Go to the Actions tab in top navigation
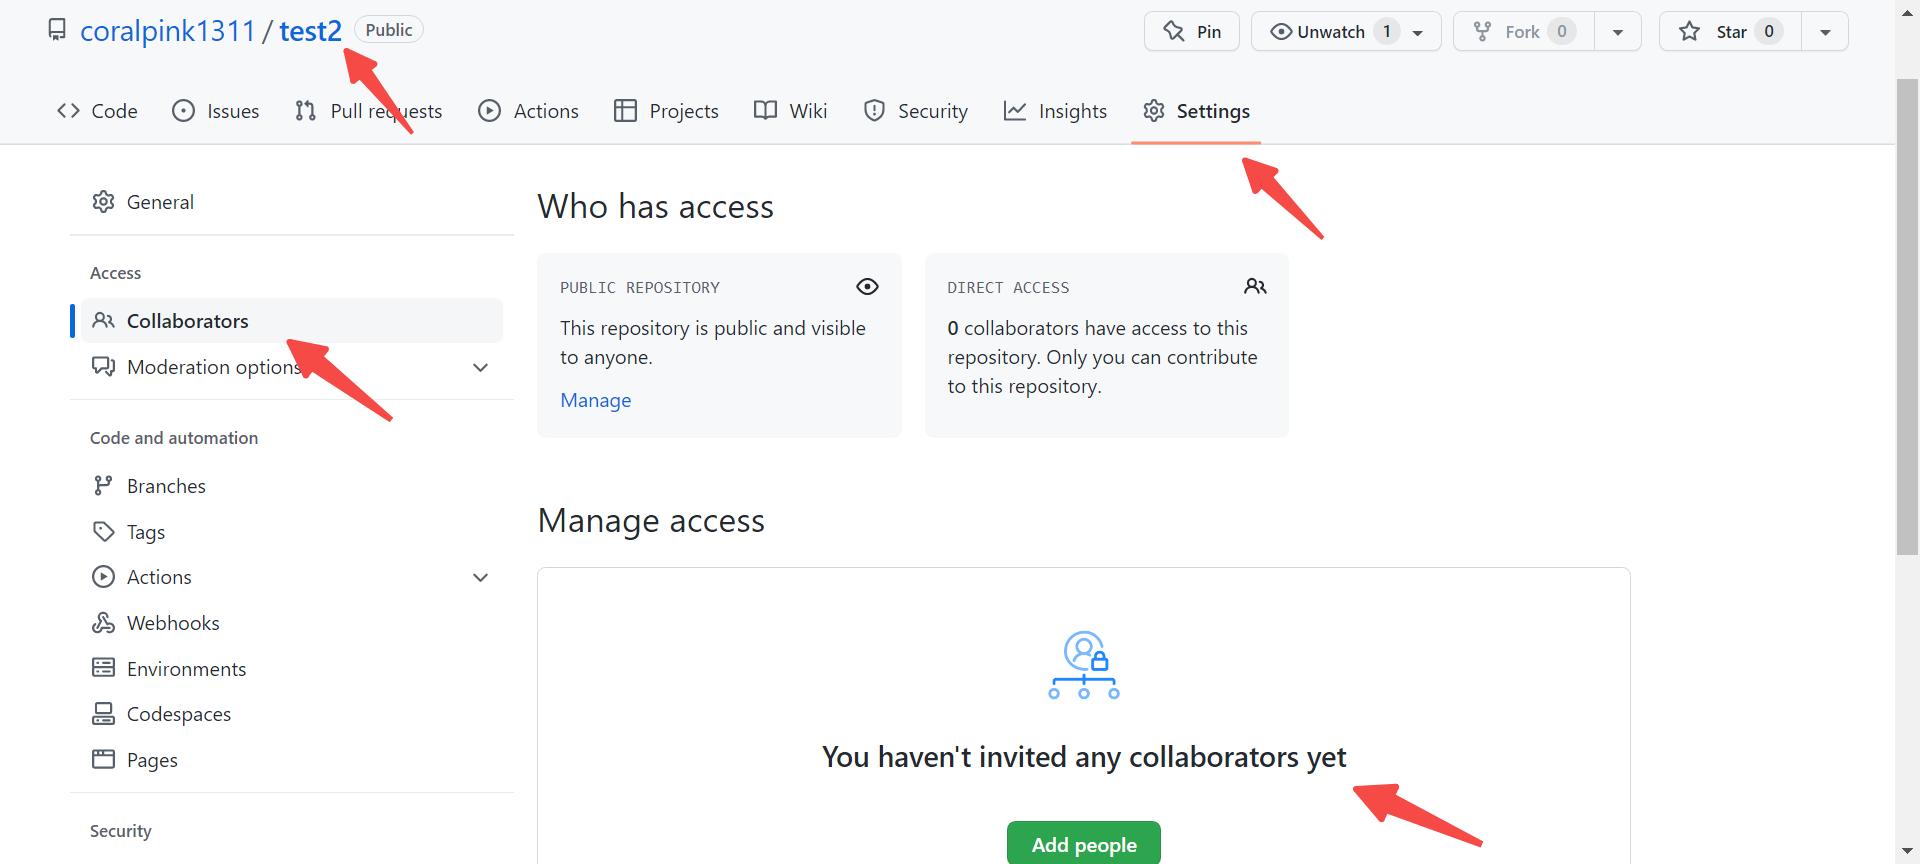The width and height of the screenshot is (1920, 864). coord(528,111)
